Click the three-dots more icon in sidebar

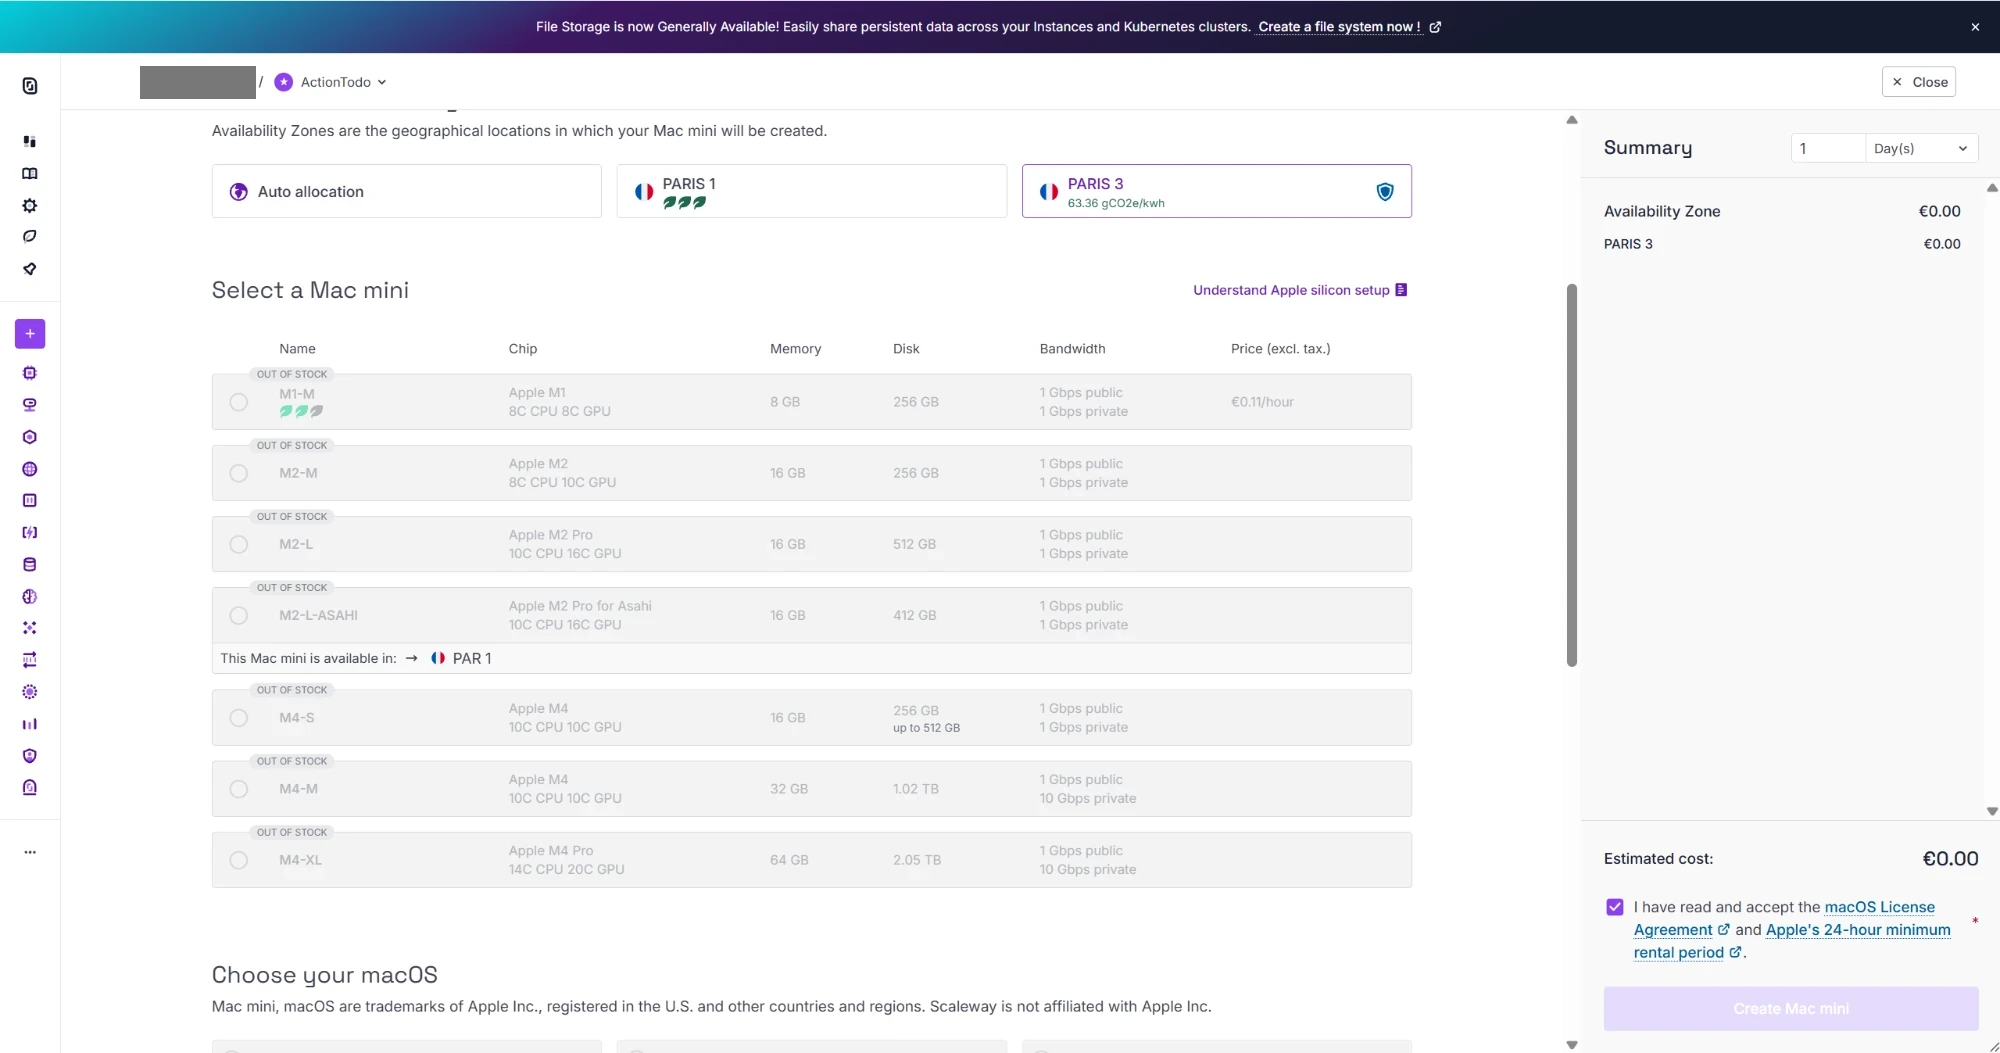pos(30,852)
